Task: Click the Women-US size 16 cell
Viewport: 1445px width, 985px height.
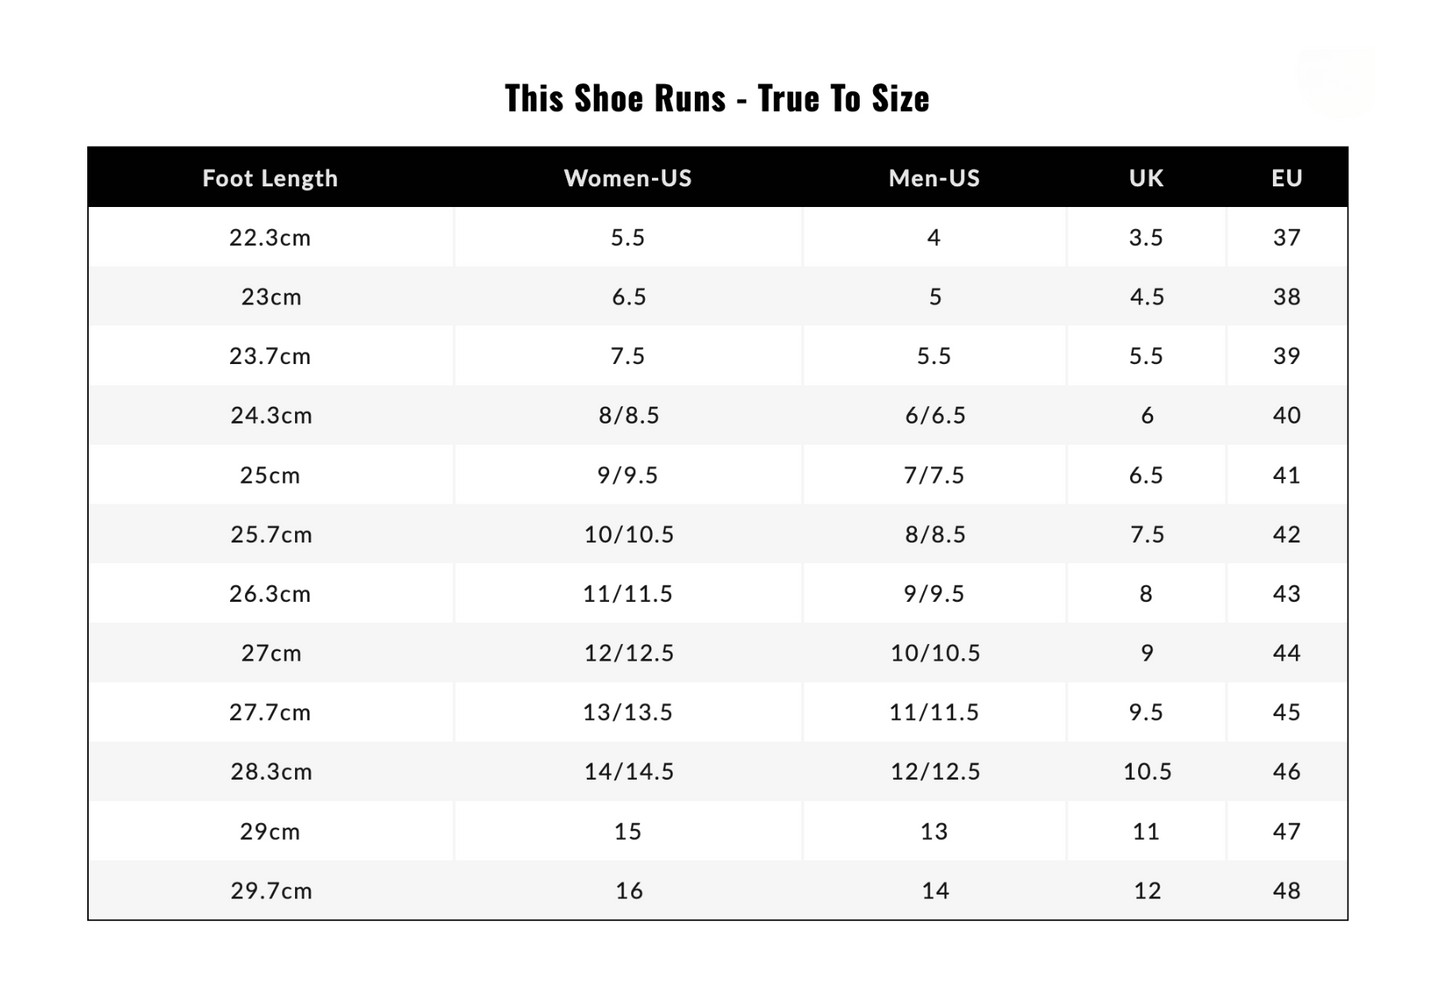Action: (629, 891)
